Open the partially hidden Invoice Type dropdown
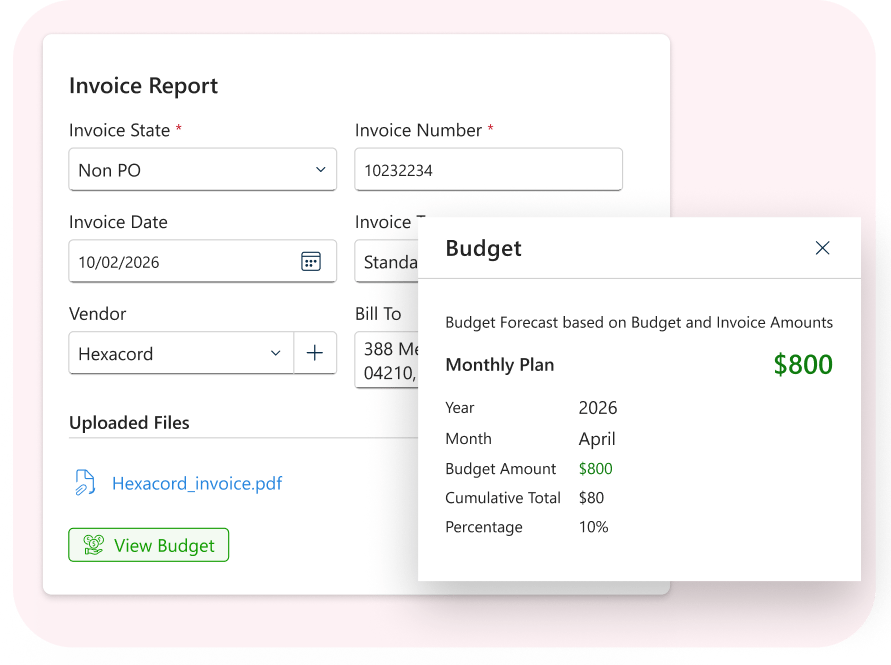 (x=386, y=261)
